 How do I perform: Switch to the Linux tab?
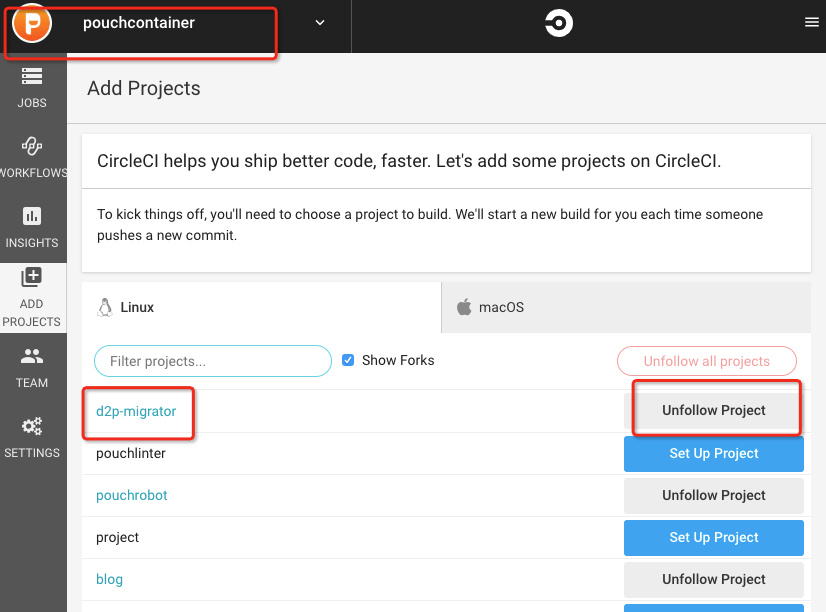pos(261,307)
